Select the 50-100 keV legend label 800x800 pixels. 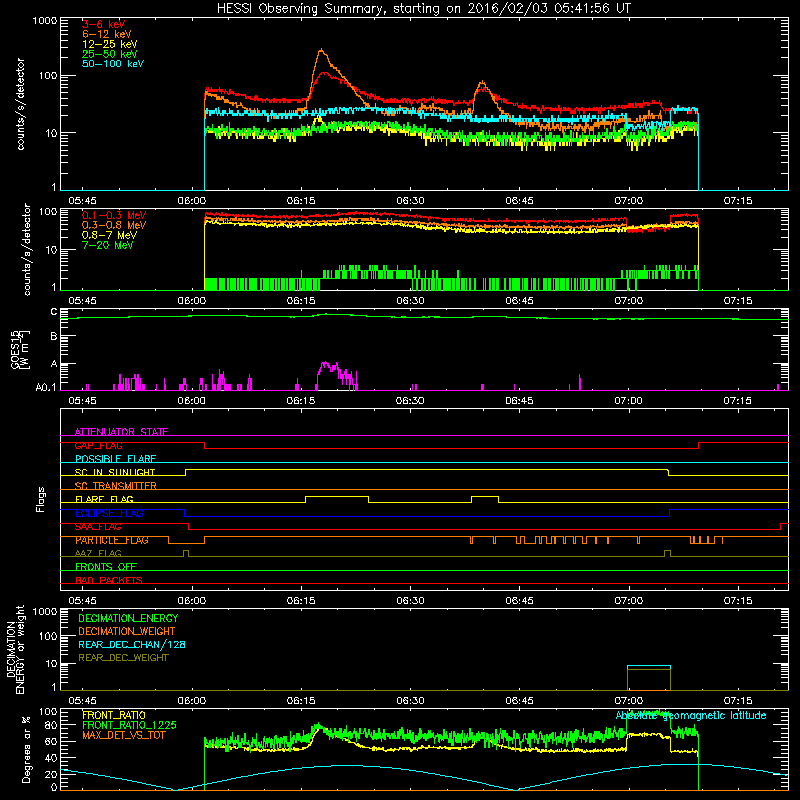pyautogui.click(x=113, y=64)
